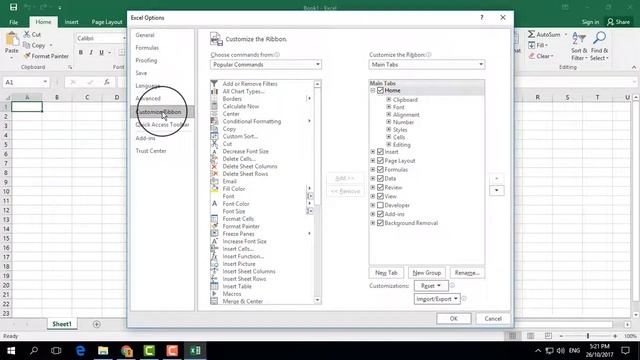Click the OK button
The height and width of the screenshot is (360, 640).
453,318
